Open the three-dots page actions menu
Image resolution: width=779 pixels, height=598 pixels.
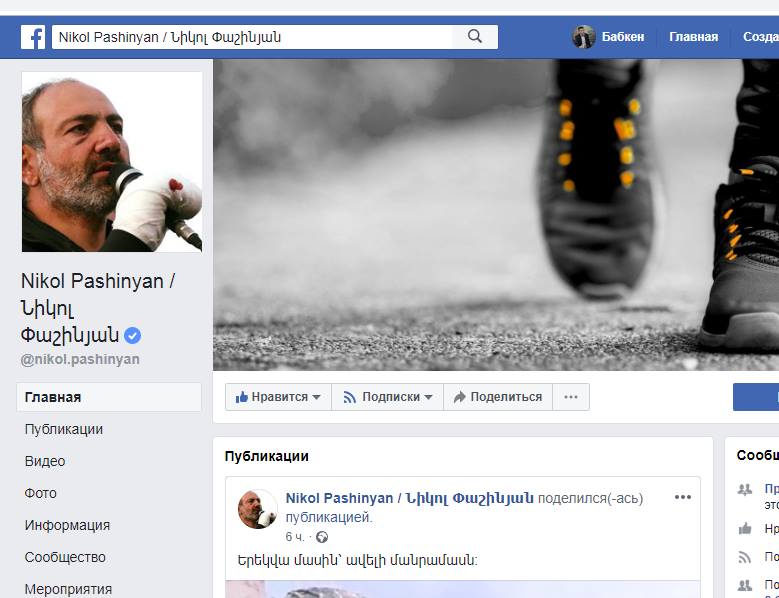click(571, 397)
